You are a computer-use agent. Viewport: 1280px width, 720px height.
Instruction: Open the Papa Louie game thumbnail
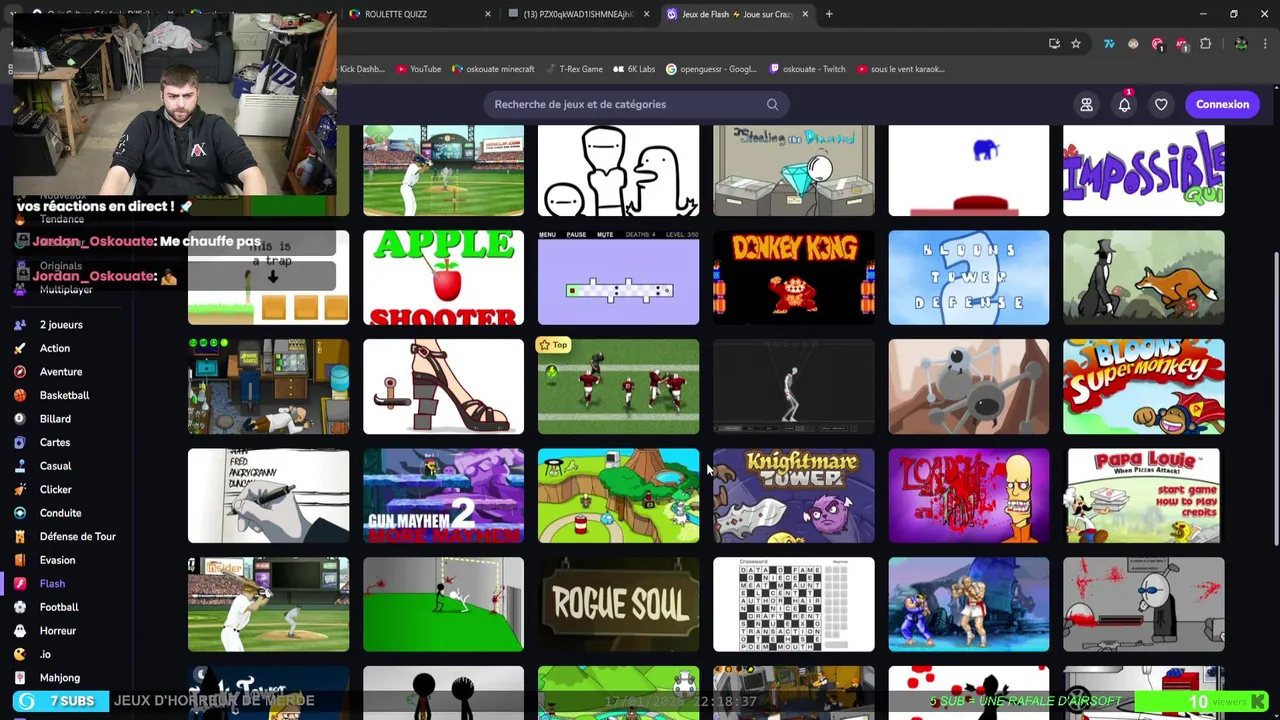point(1143,495)
